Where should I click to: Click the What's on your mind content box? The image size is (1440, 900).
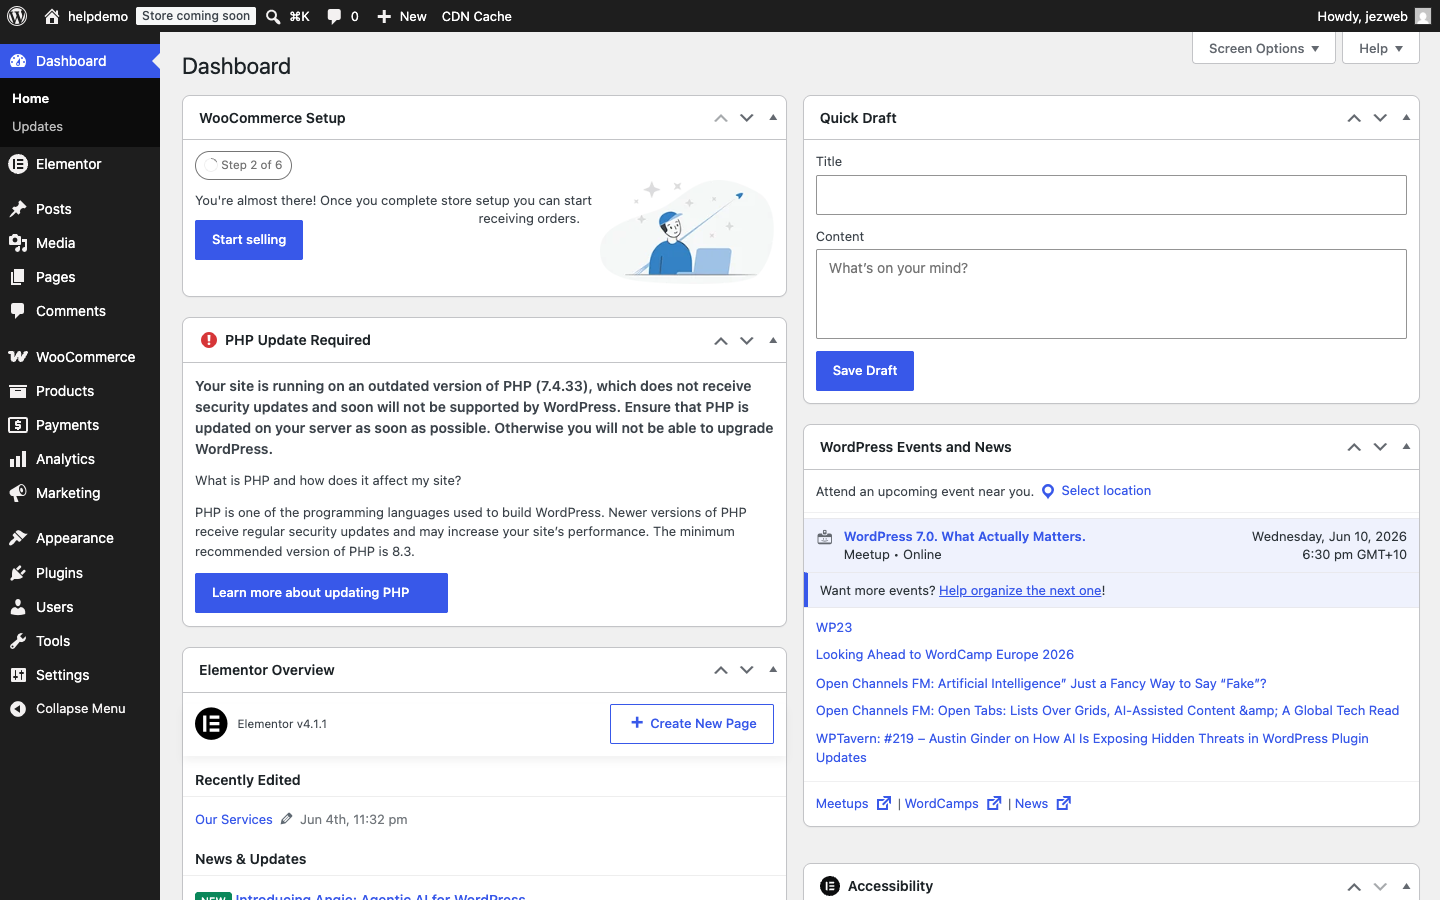coord(1111,294)
